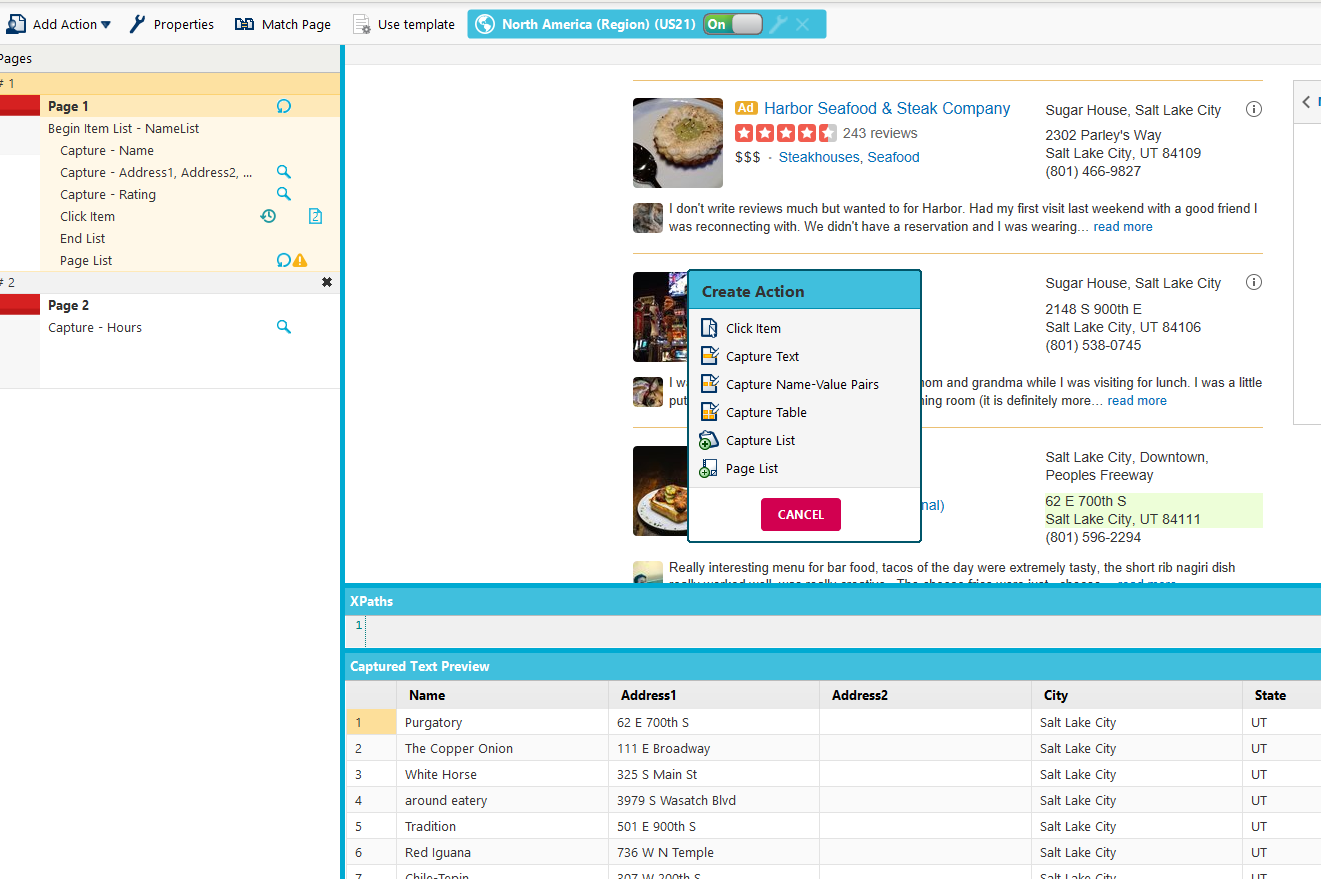This screenshot has width=1321, height=879.
Task: Click the Address2 column header
Action: [925, 695]
